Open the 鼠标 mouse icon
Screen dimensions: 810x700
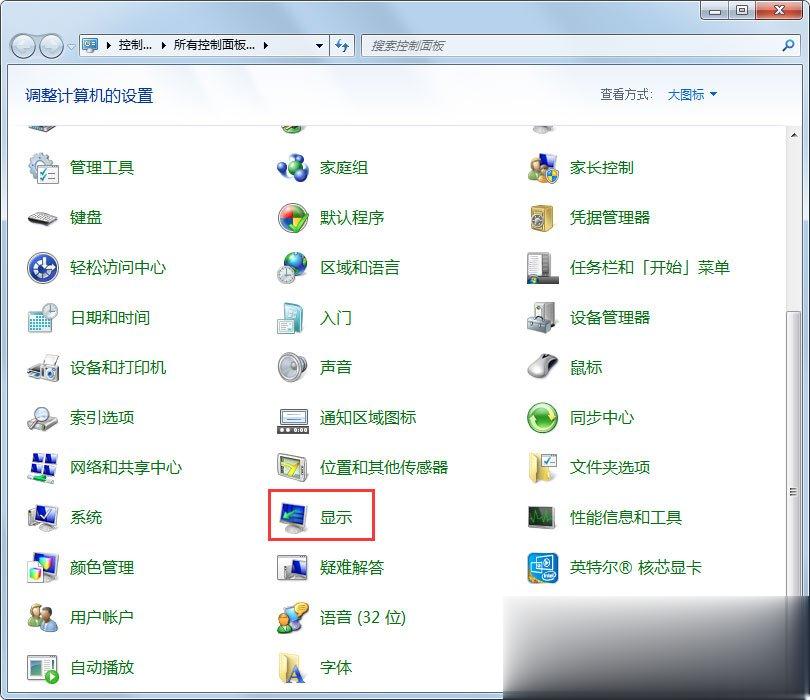543,366
